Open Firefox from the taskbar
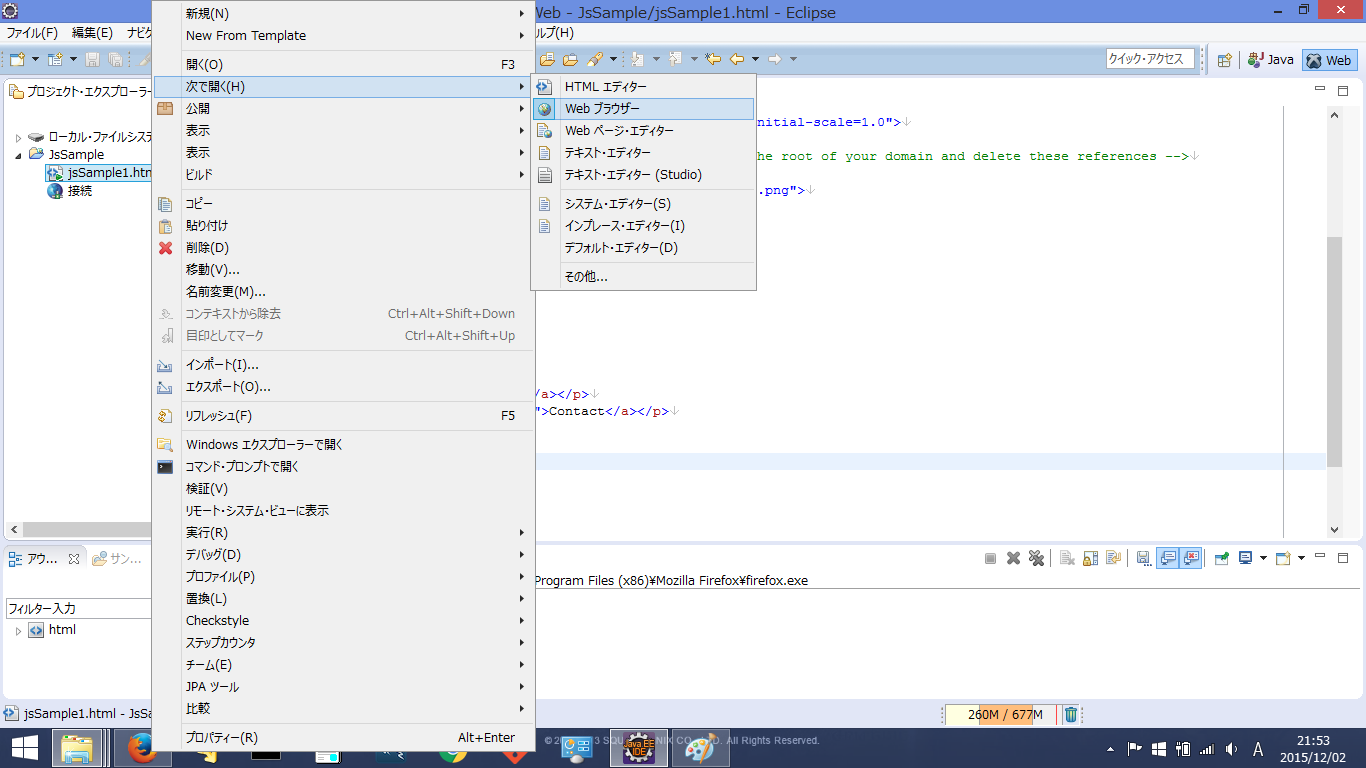The image size is (1366, 768). (x=141, y=748)
